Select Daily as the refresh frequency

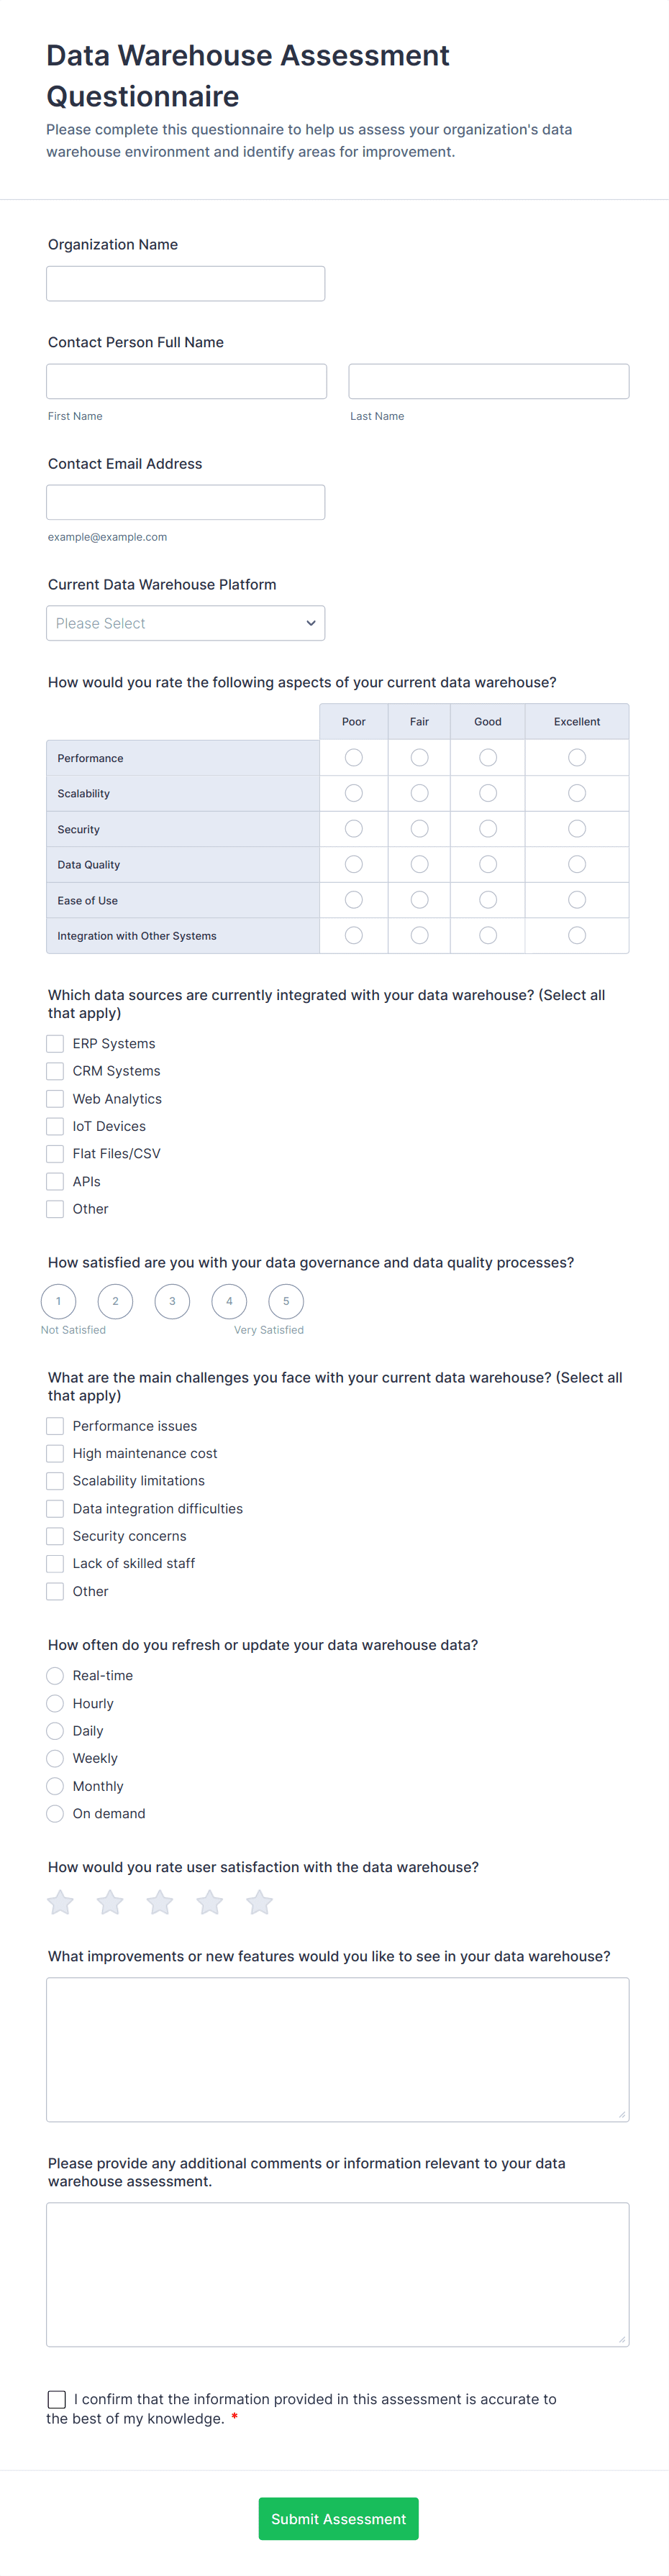coord(55,1730)
